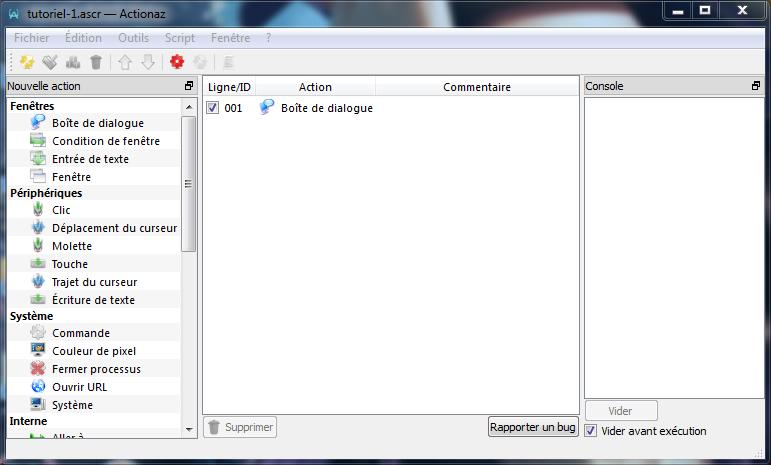Choose the Ouvrir URL globe icon
The image size is (771, 465).
pos(38,387)
